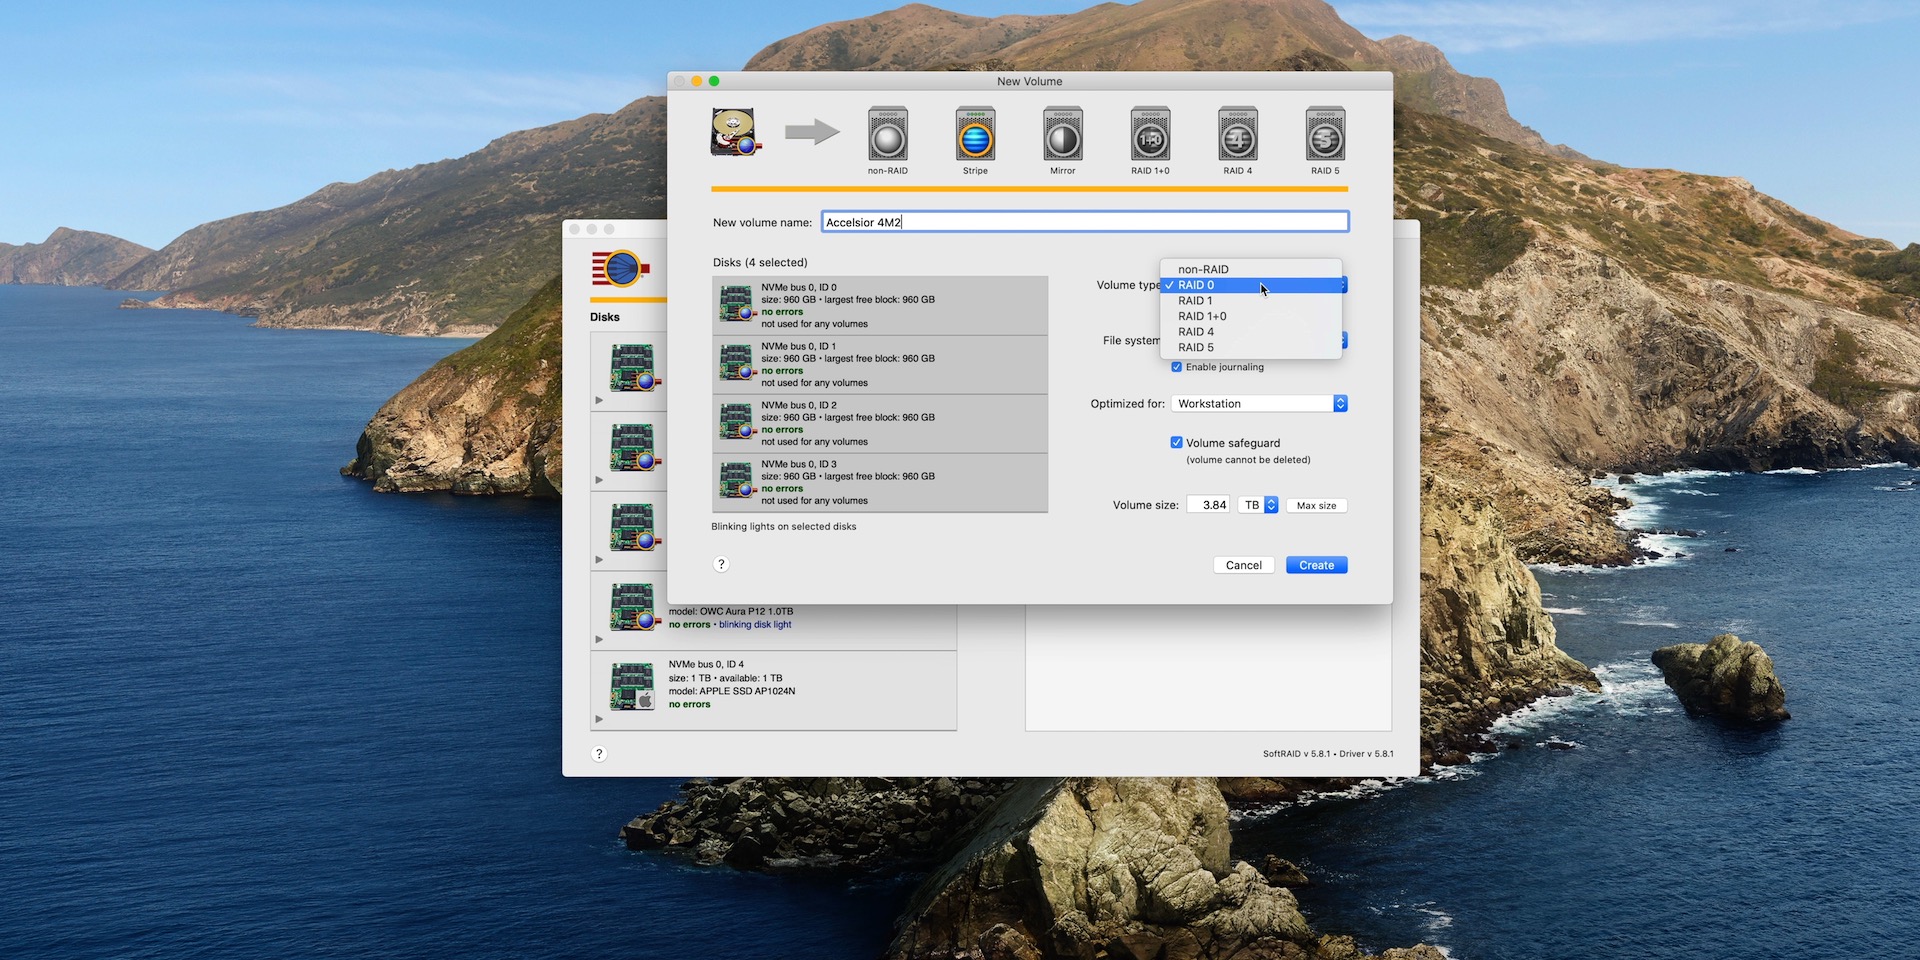1920x960 pixels.
Task: Select the RAID 1+0 icon
Action: pos(1150,135)
